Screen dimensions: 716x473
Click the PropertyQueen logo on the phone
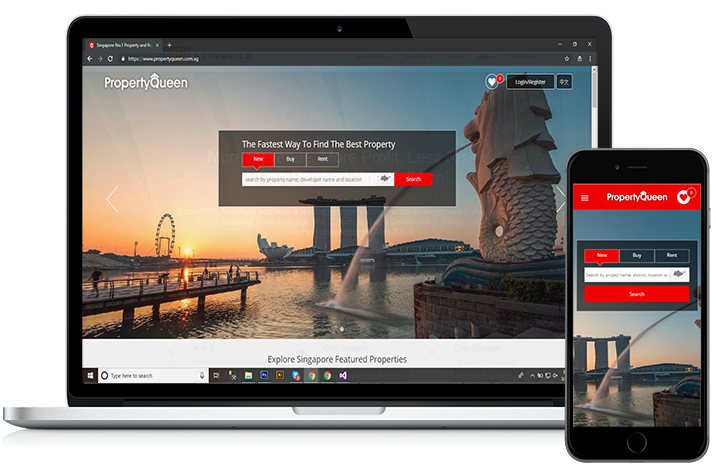click(637, 197)
